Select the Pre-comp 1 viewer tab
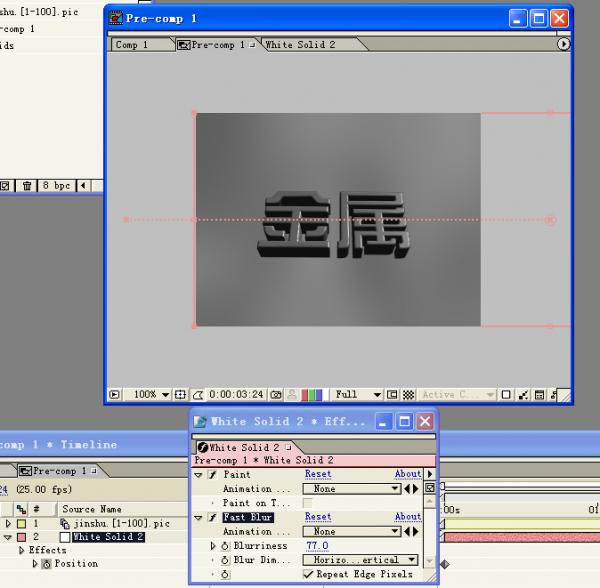The height and width of the screenshot is (588, 600). click(x=217, y=45)
